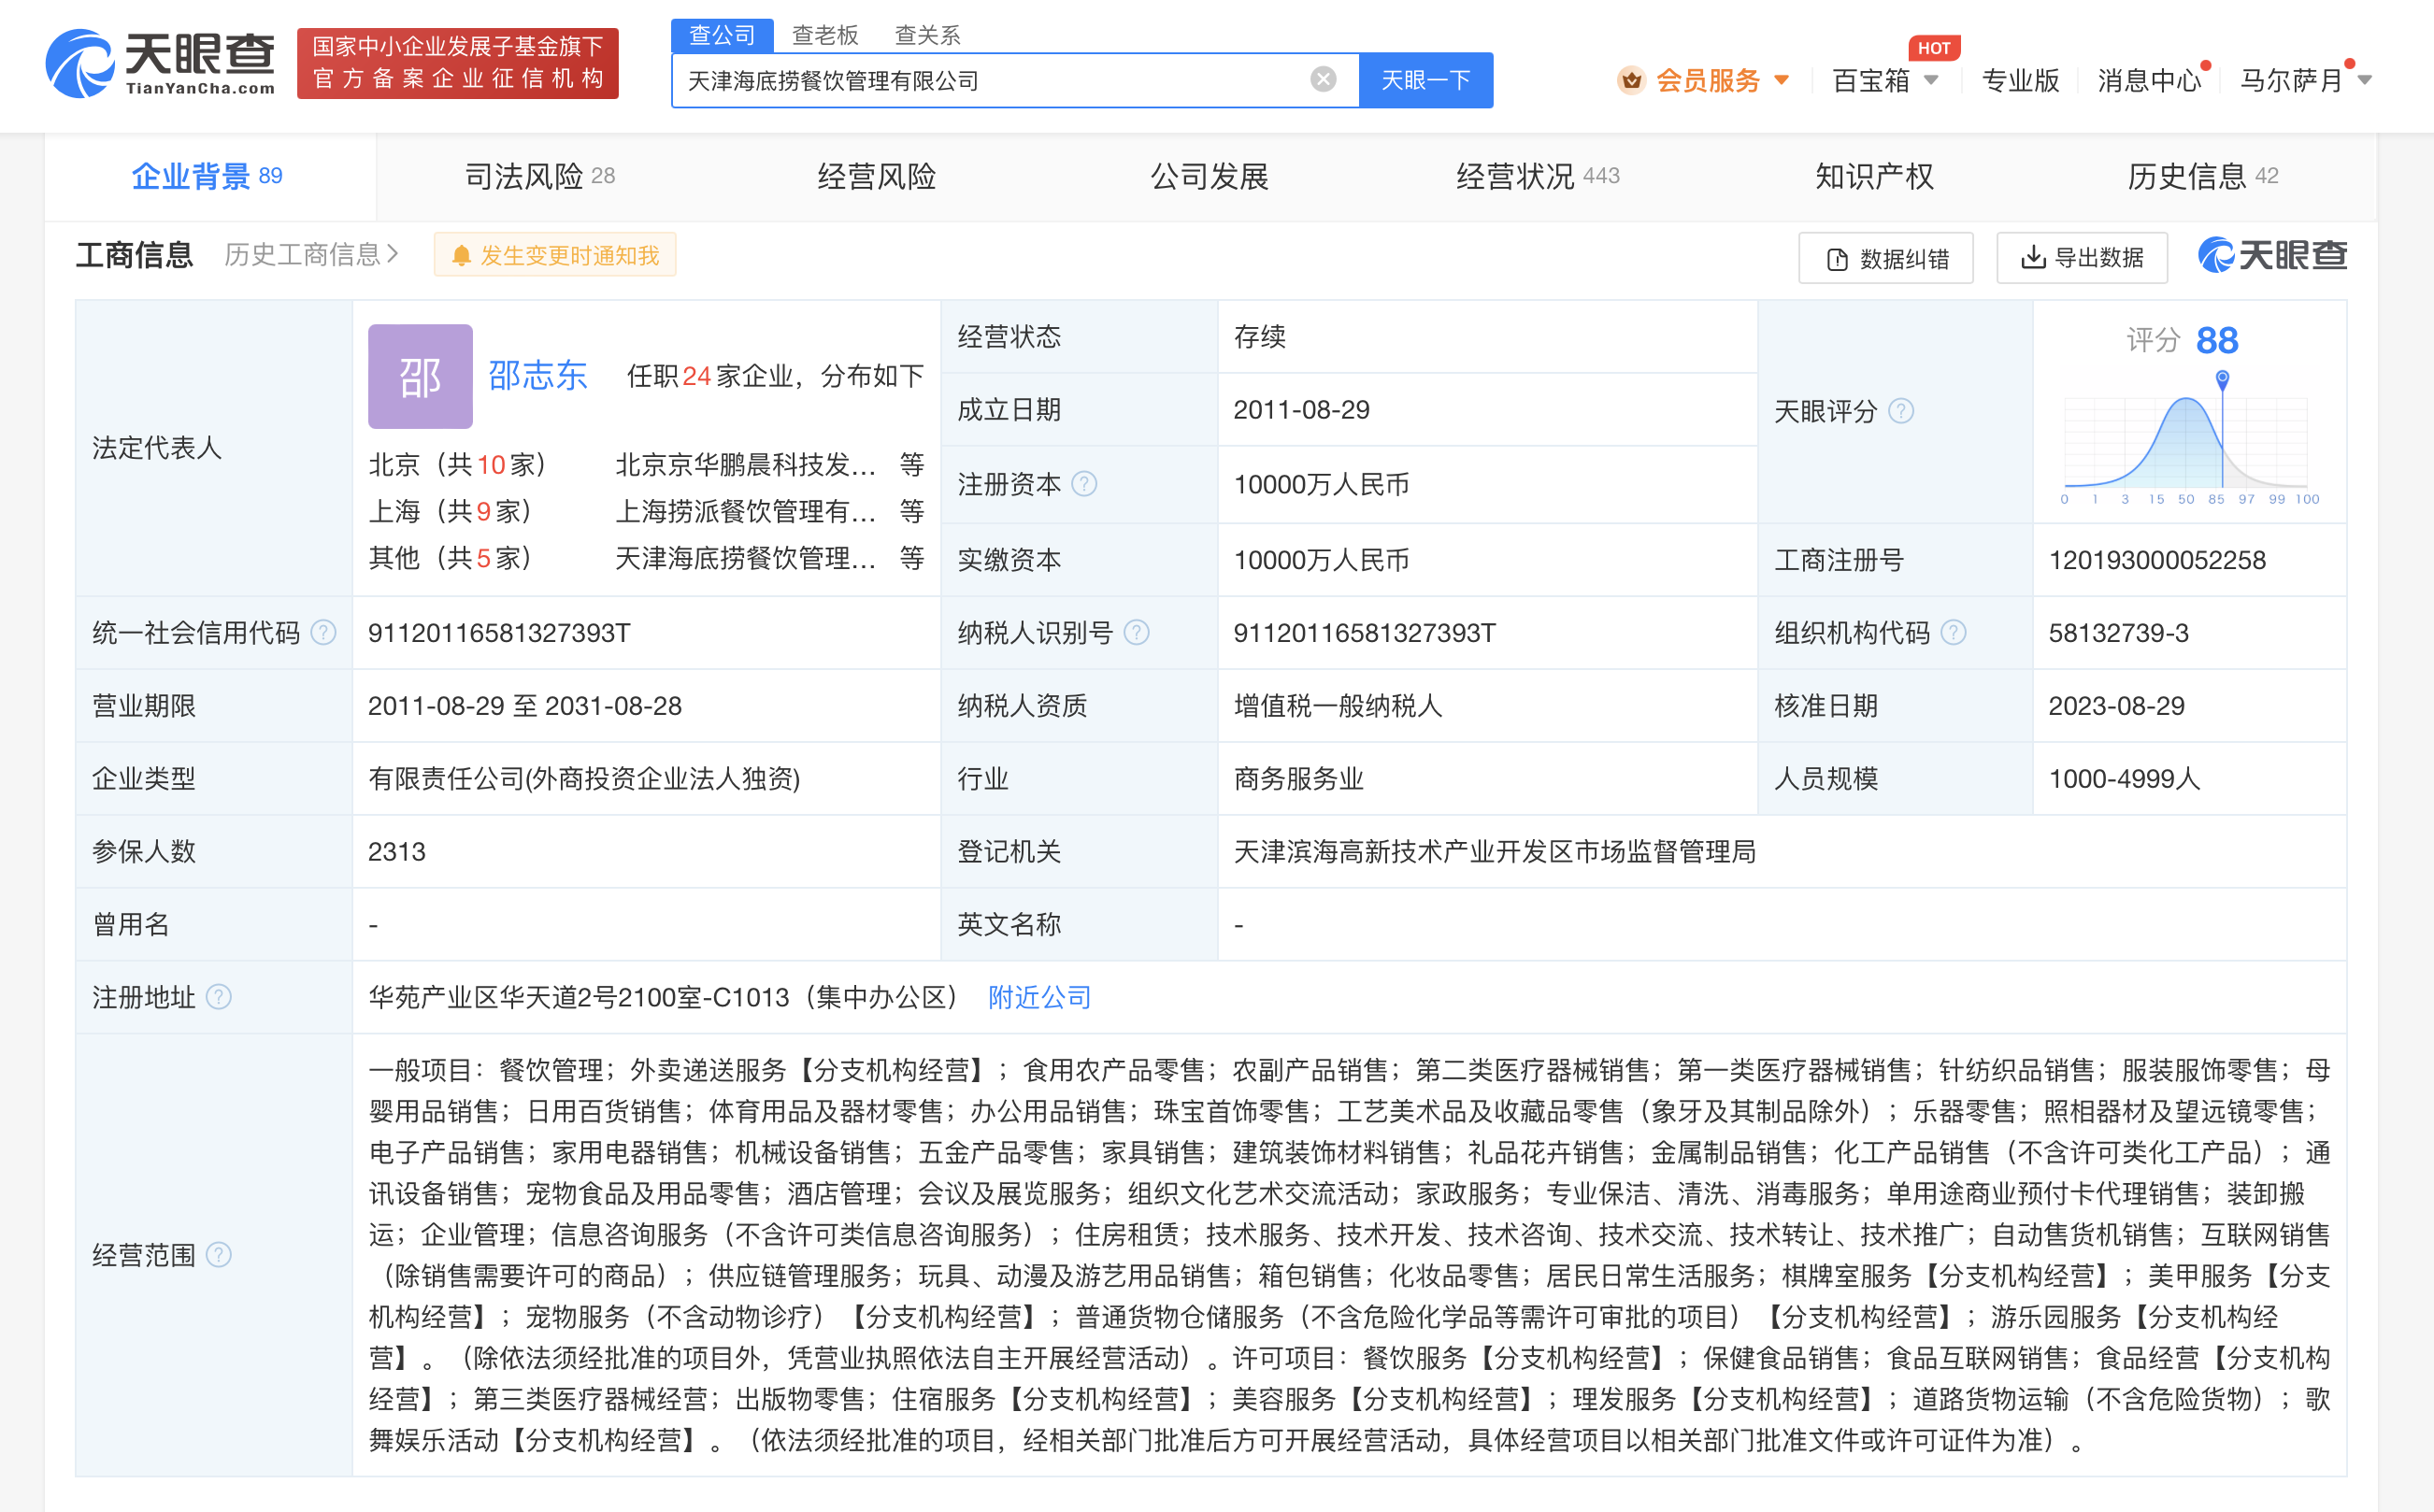Click the 商务服务业 industry value
The height and width of the screenshot is (1512, 2434).
(1298, 779)
